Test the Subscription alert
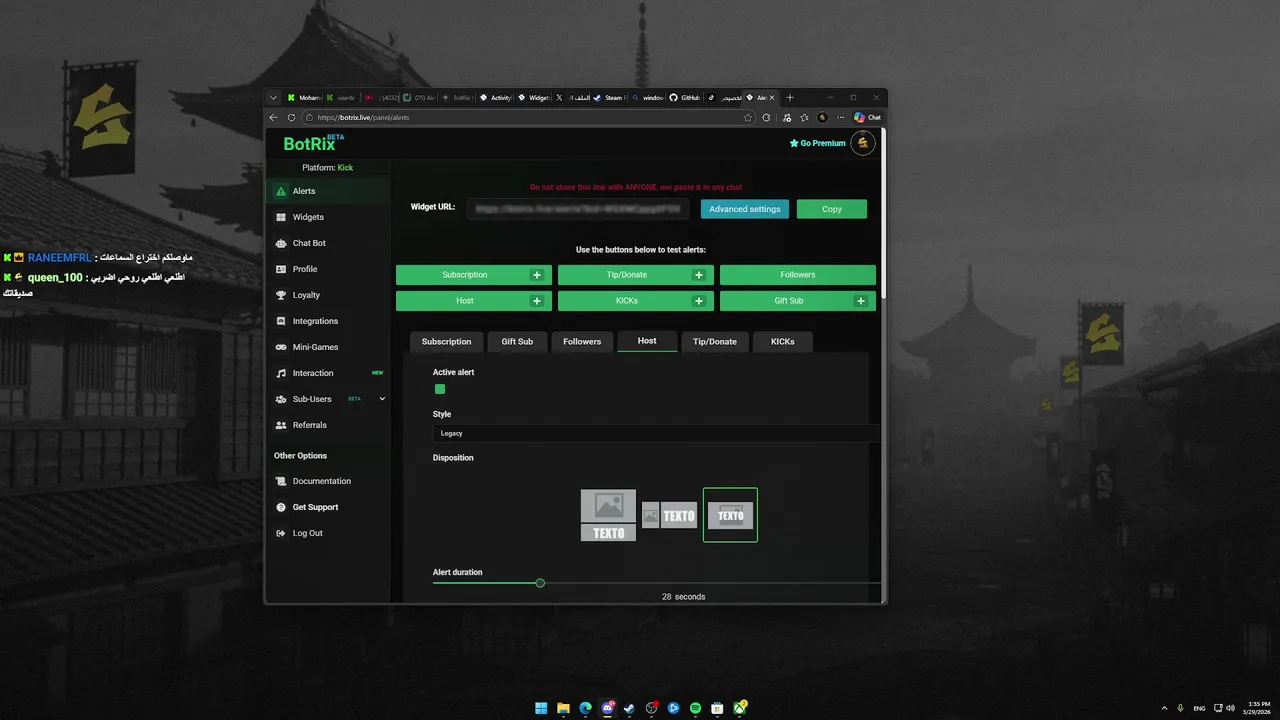 coord(465,275)
